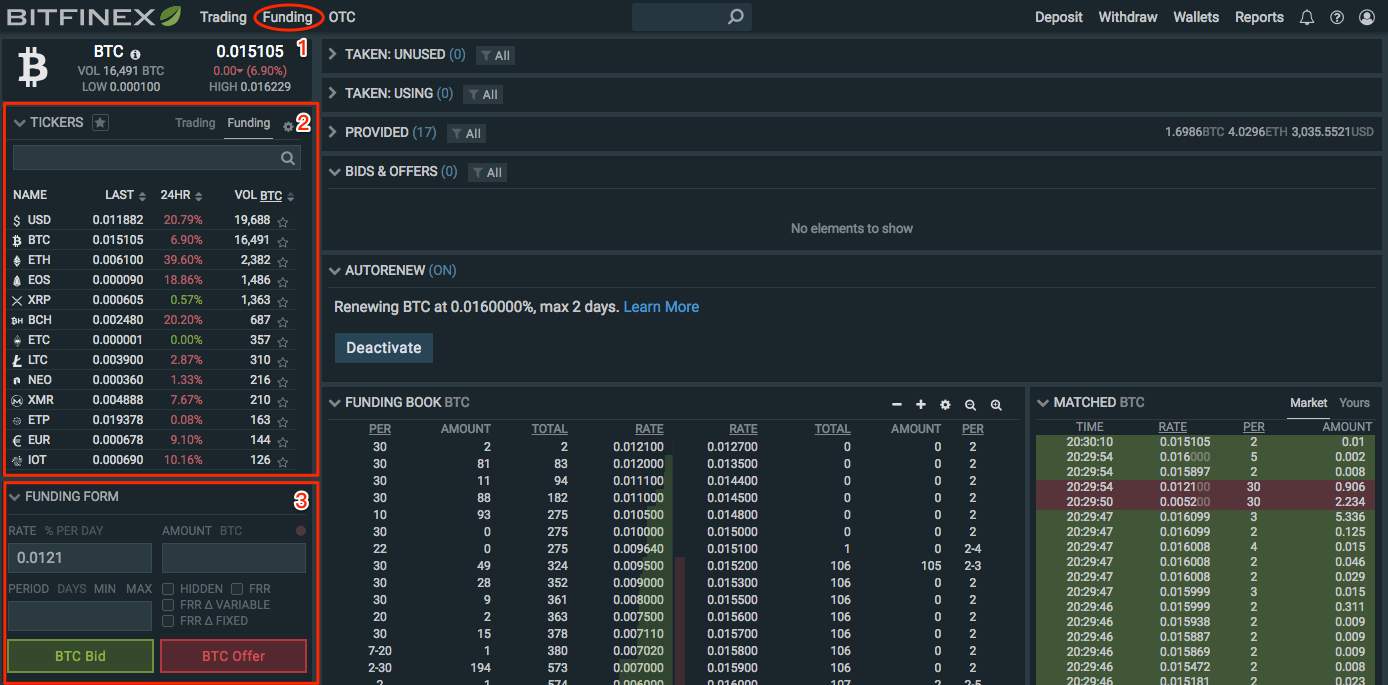Image resolution: width=1388 pixels, height=685 pixels.
Task: Go to the Deposit page
Action: tap(1059, 17)
